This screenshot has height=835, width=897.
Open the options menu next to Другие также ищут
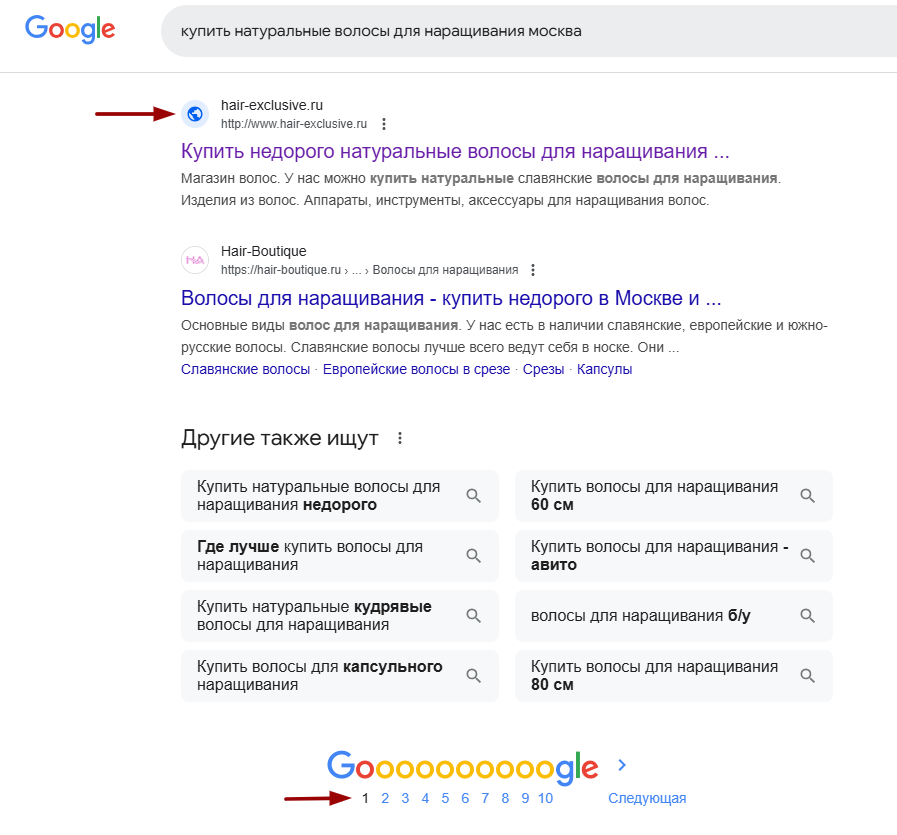point(400,438)
